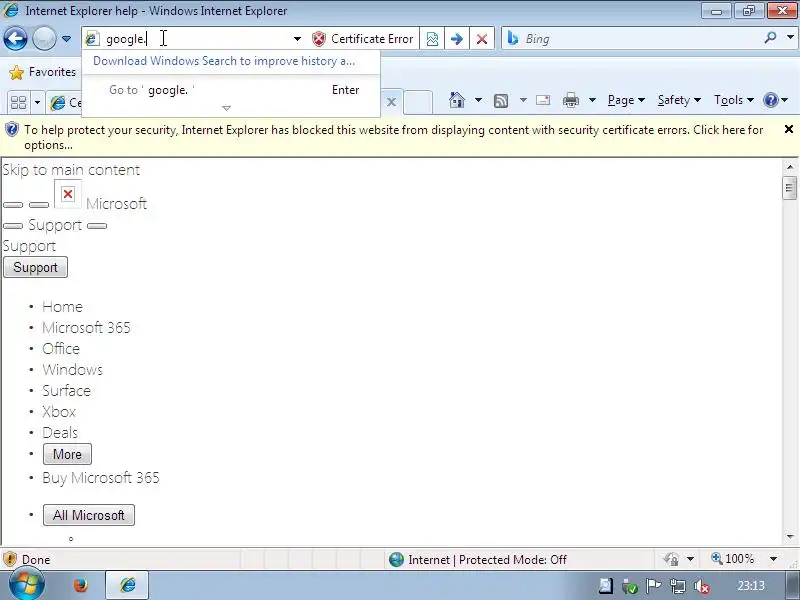Open the tab list dropdown arrow
The height and width of the screenshot is (600, 800).
click(37, 103)
